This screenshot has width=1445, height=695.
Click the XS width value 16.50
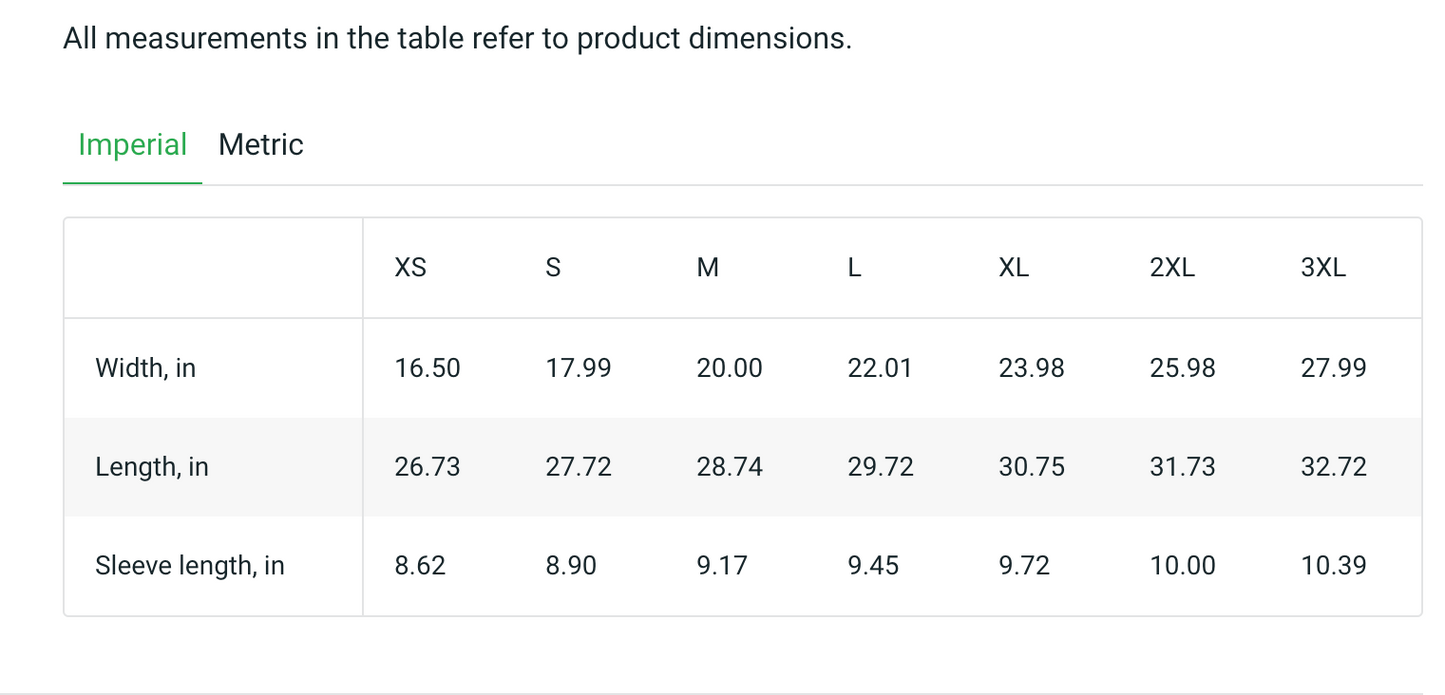pos(427,368)
